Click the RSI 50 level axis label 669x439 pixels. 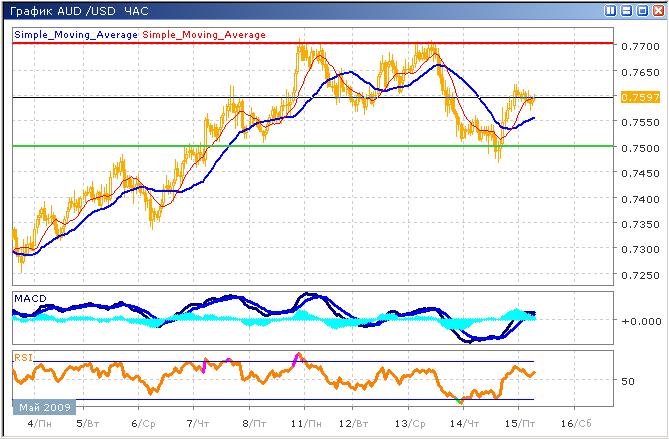point(628,382)
